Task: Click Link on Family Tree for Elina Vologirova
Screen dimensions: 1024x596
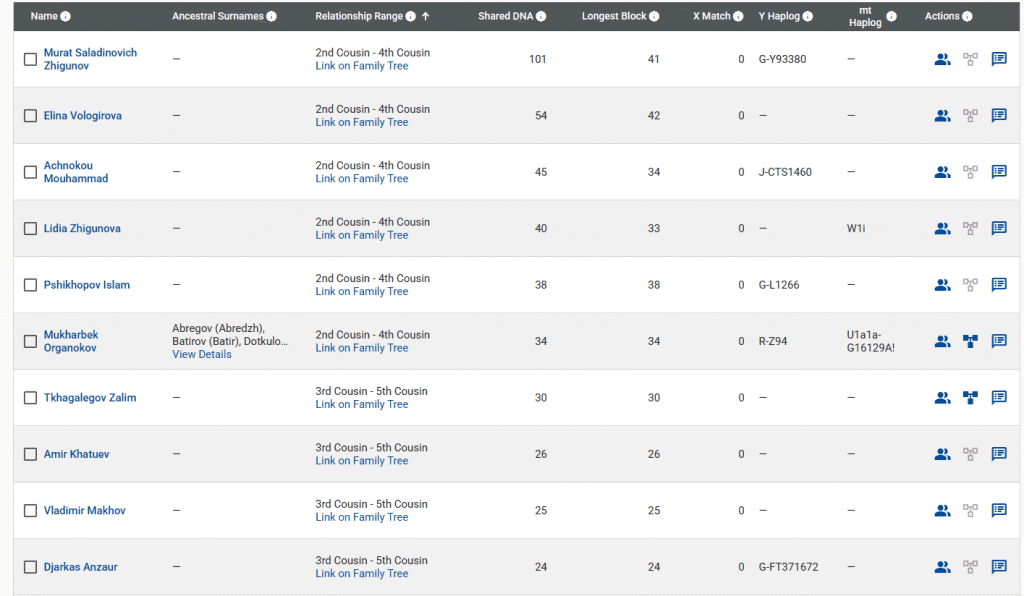Action: [361, 122]
